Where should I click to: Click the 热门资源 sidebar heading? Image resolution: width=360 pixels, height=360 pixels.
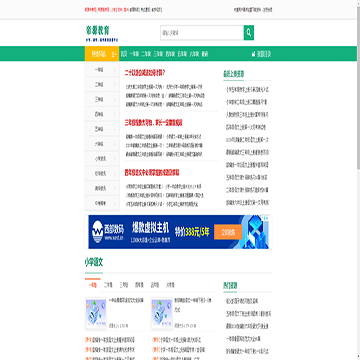tap(230, 286)
